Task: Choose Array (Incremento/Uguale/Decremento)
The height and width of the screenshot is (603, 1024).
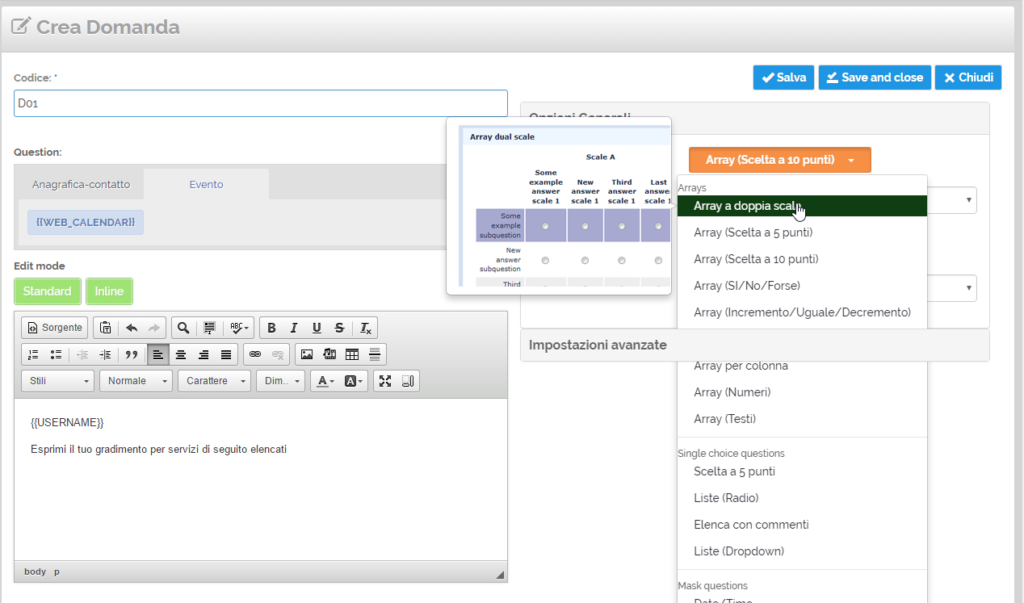Action: point(802,312)
